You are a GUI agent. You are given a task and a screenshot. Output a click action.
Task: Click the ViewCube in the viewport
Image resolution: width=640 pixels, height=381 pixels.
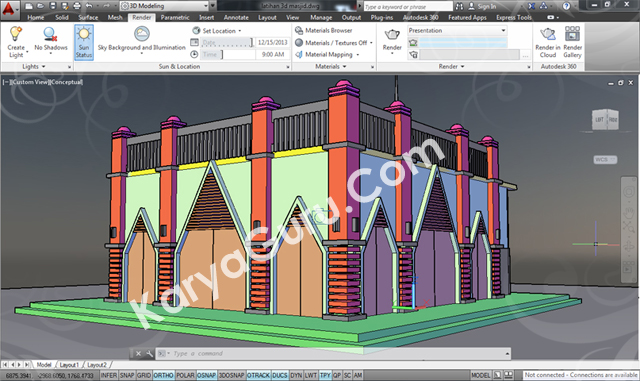[x=605, y=120]
